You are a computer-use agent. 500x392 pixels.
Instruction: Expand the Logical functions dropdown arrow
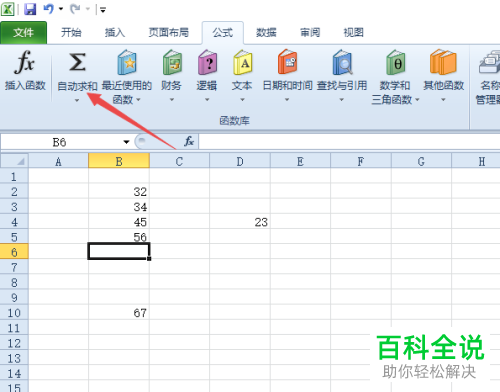[x=207, y=100]
